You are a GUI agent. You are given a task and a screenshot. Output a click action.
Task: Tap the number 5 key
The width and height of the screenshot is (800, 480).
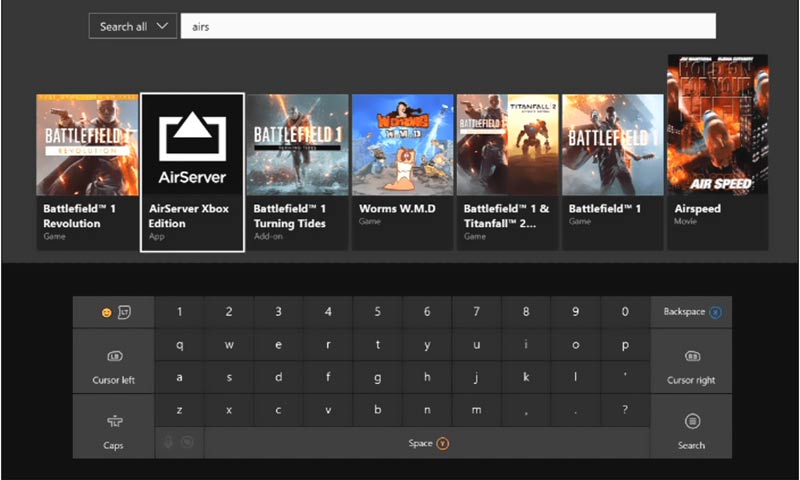pyautogui.click(x=378, y=312)
